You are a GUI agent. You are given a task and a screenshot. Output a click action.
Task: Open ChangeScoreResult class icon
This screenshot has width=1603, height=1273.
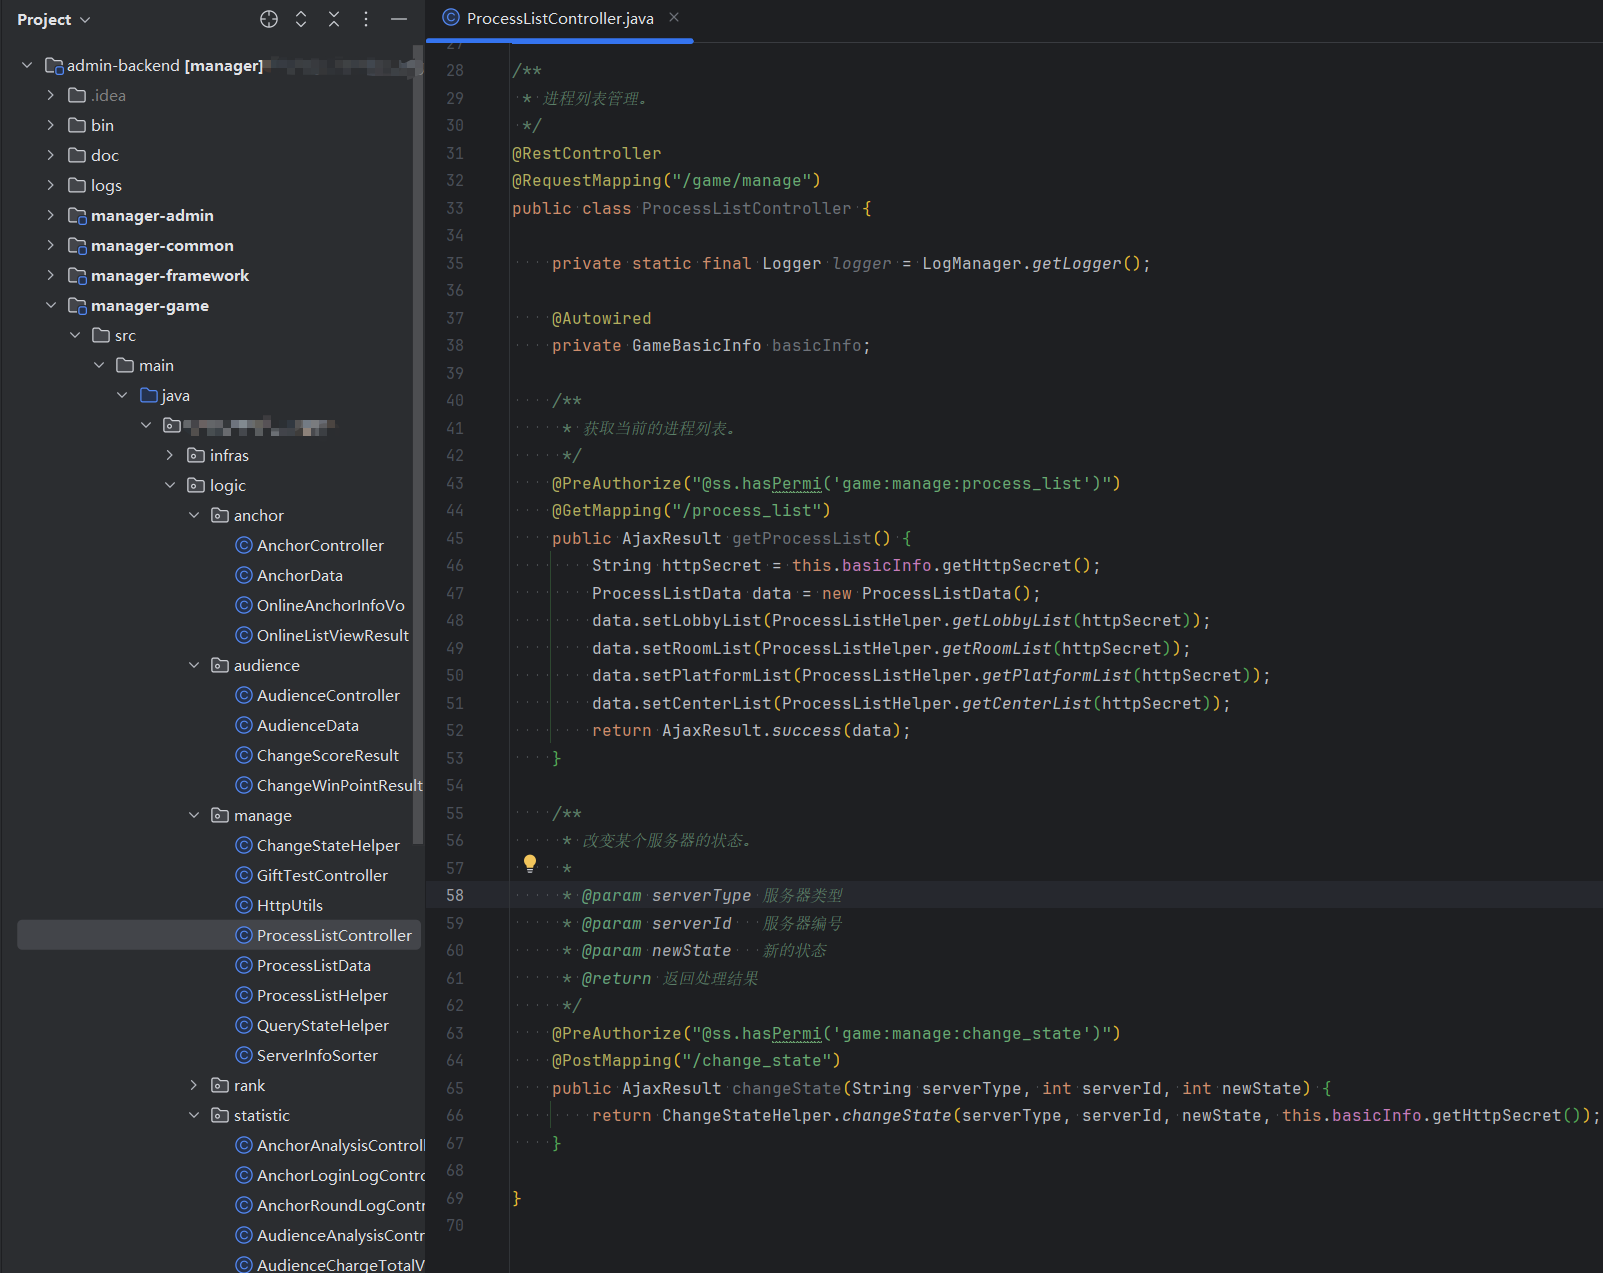pos(244,755)
